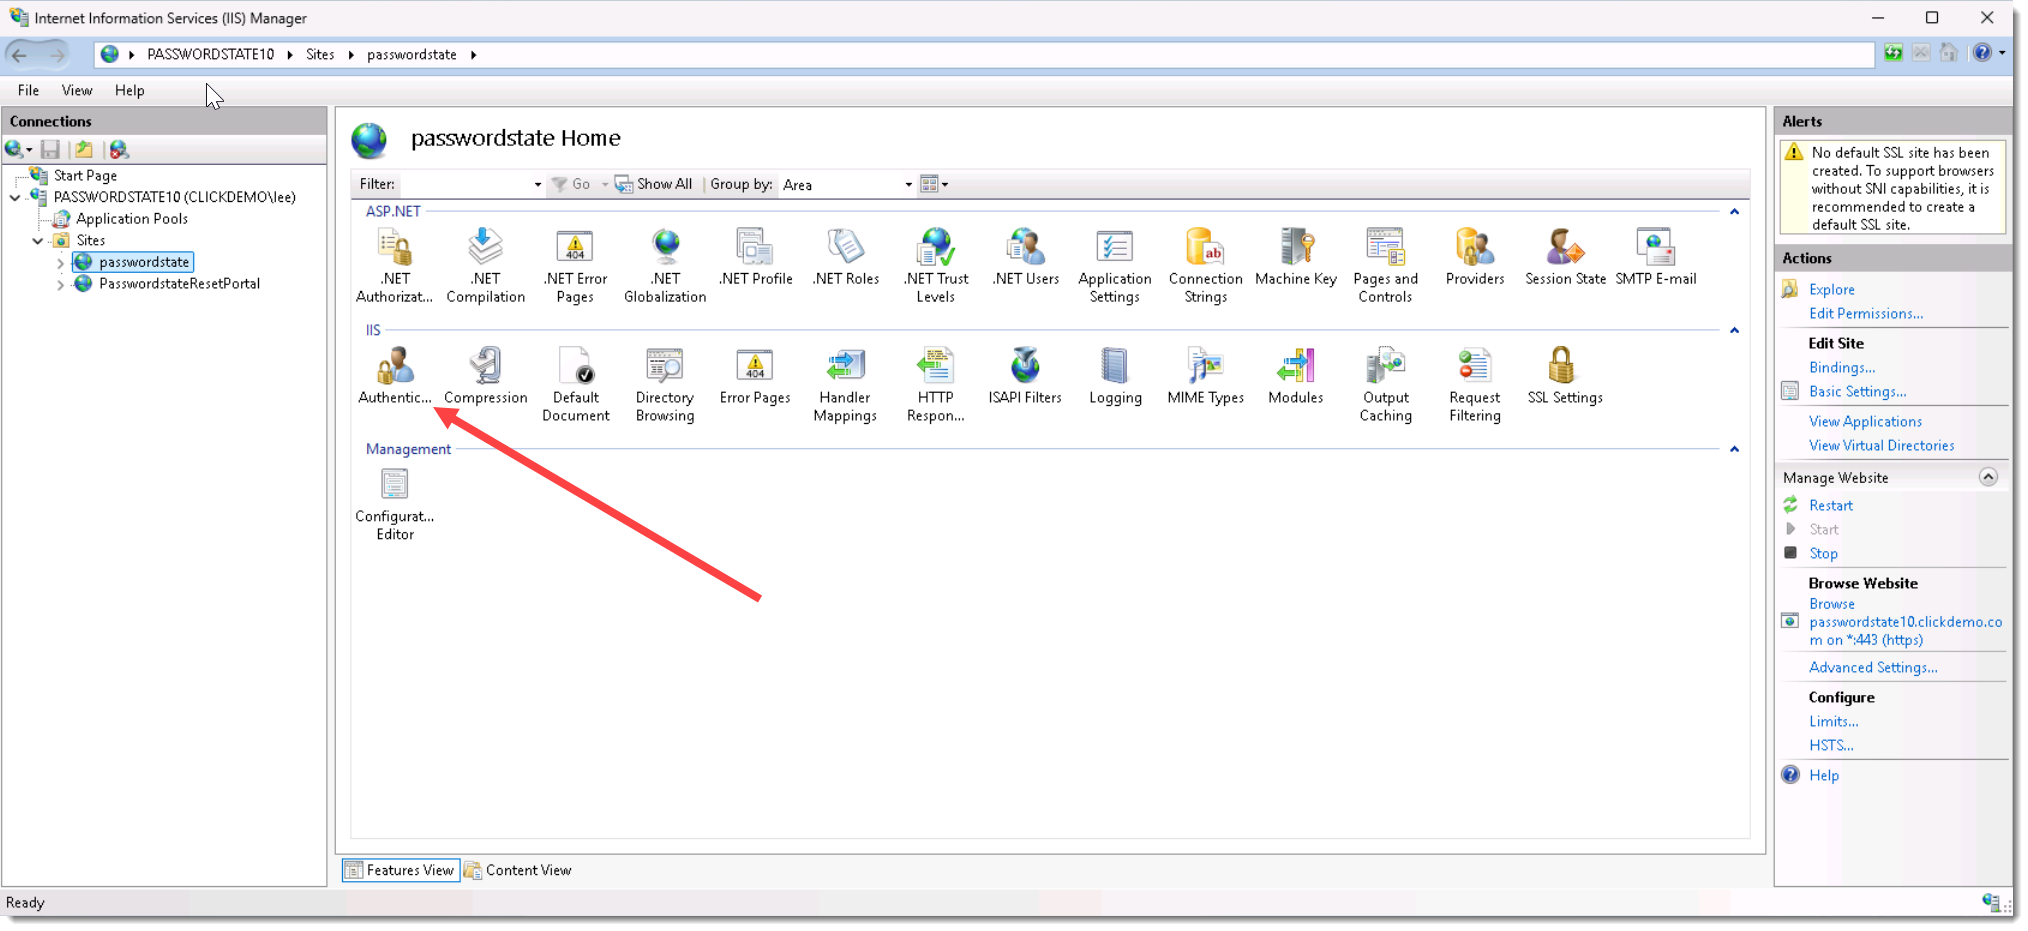This screenshot has width=2028, height=931.
Task: Open Edit Permissions... link
Action: (1865, 313)
